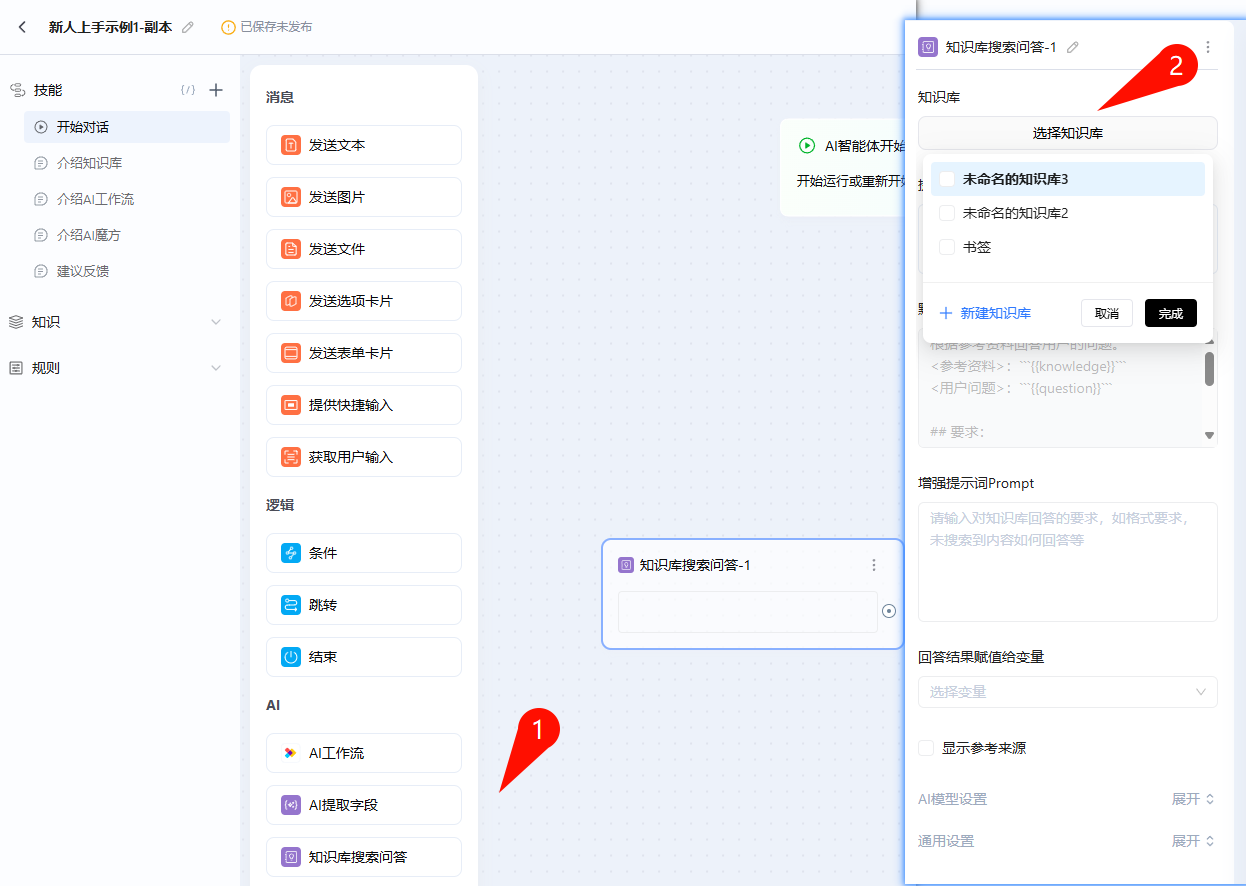Click the AI工作流 colorful icon
This screenshot has width=1246, height=886.
[x=291, y=753]
